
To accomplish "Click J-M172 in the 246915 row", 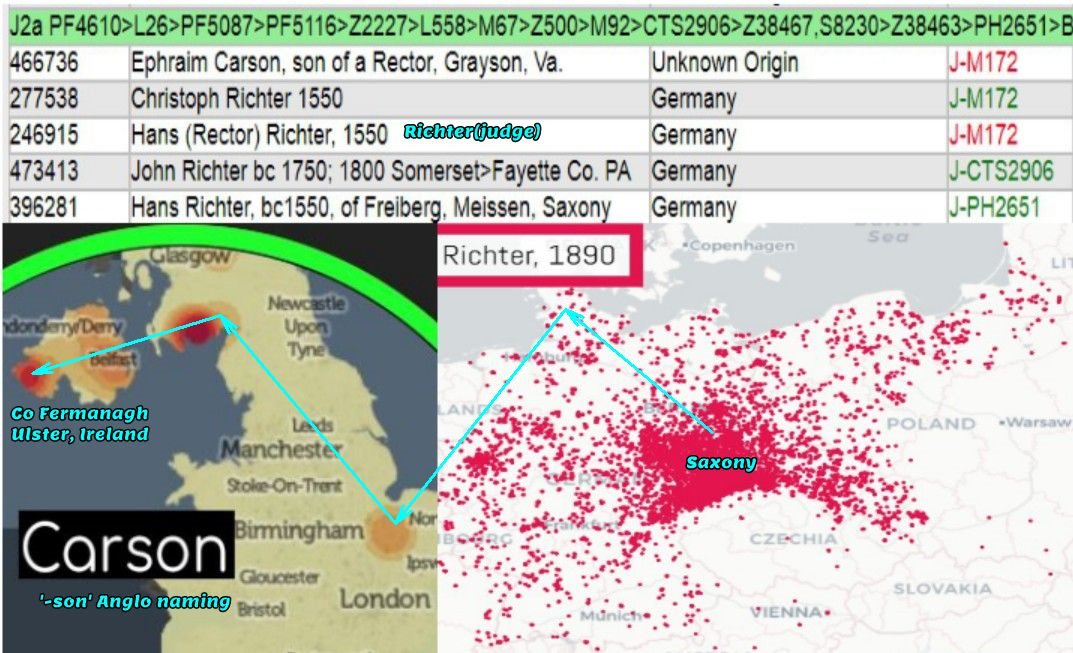I will (x=983, y=136).
